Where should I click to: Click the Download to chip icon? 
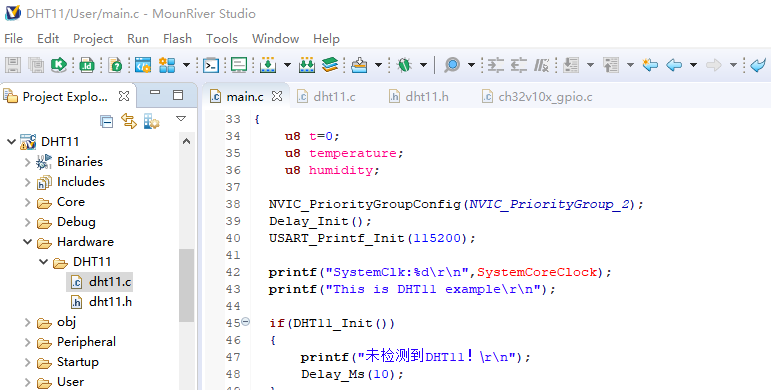[268, 65]
